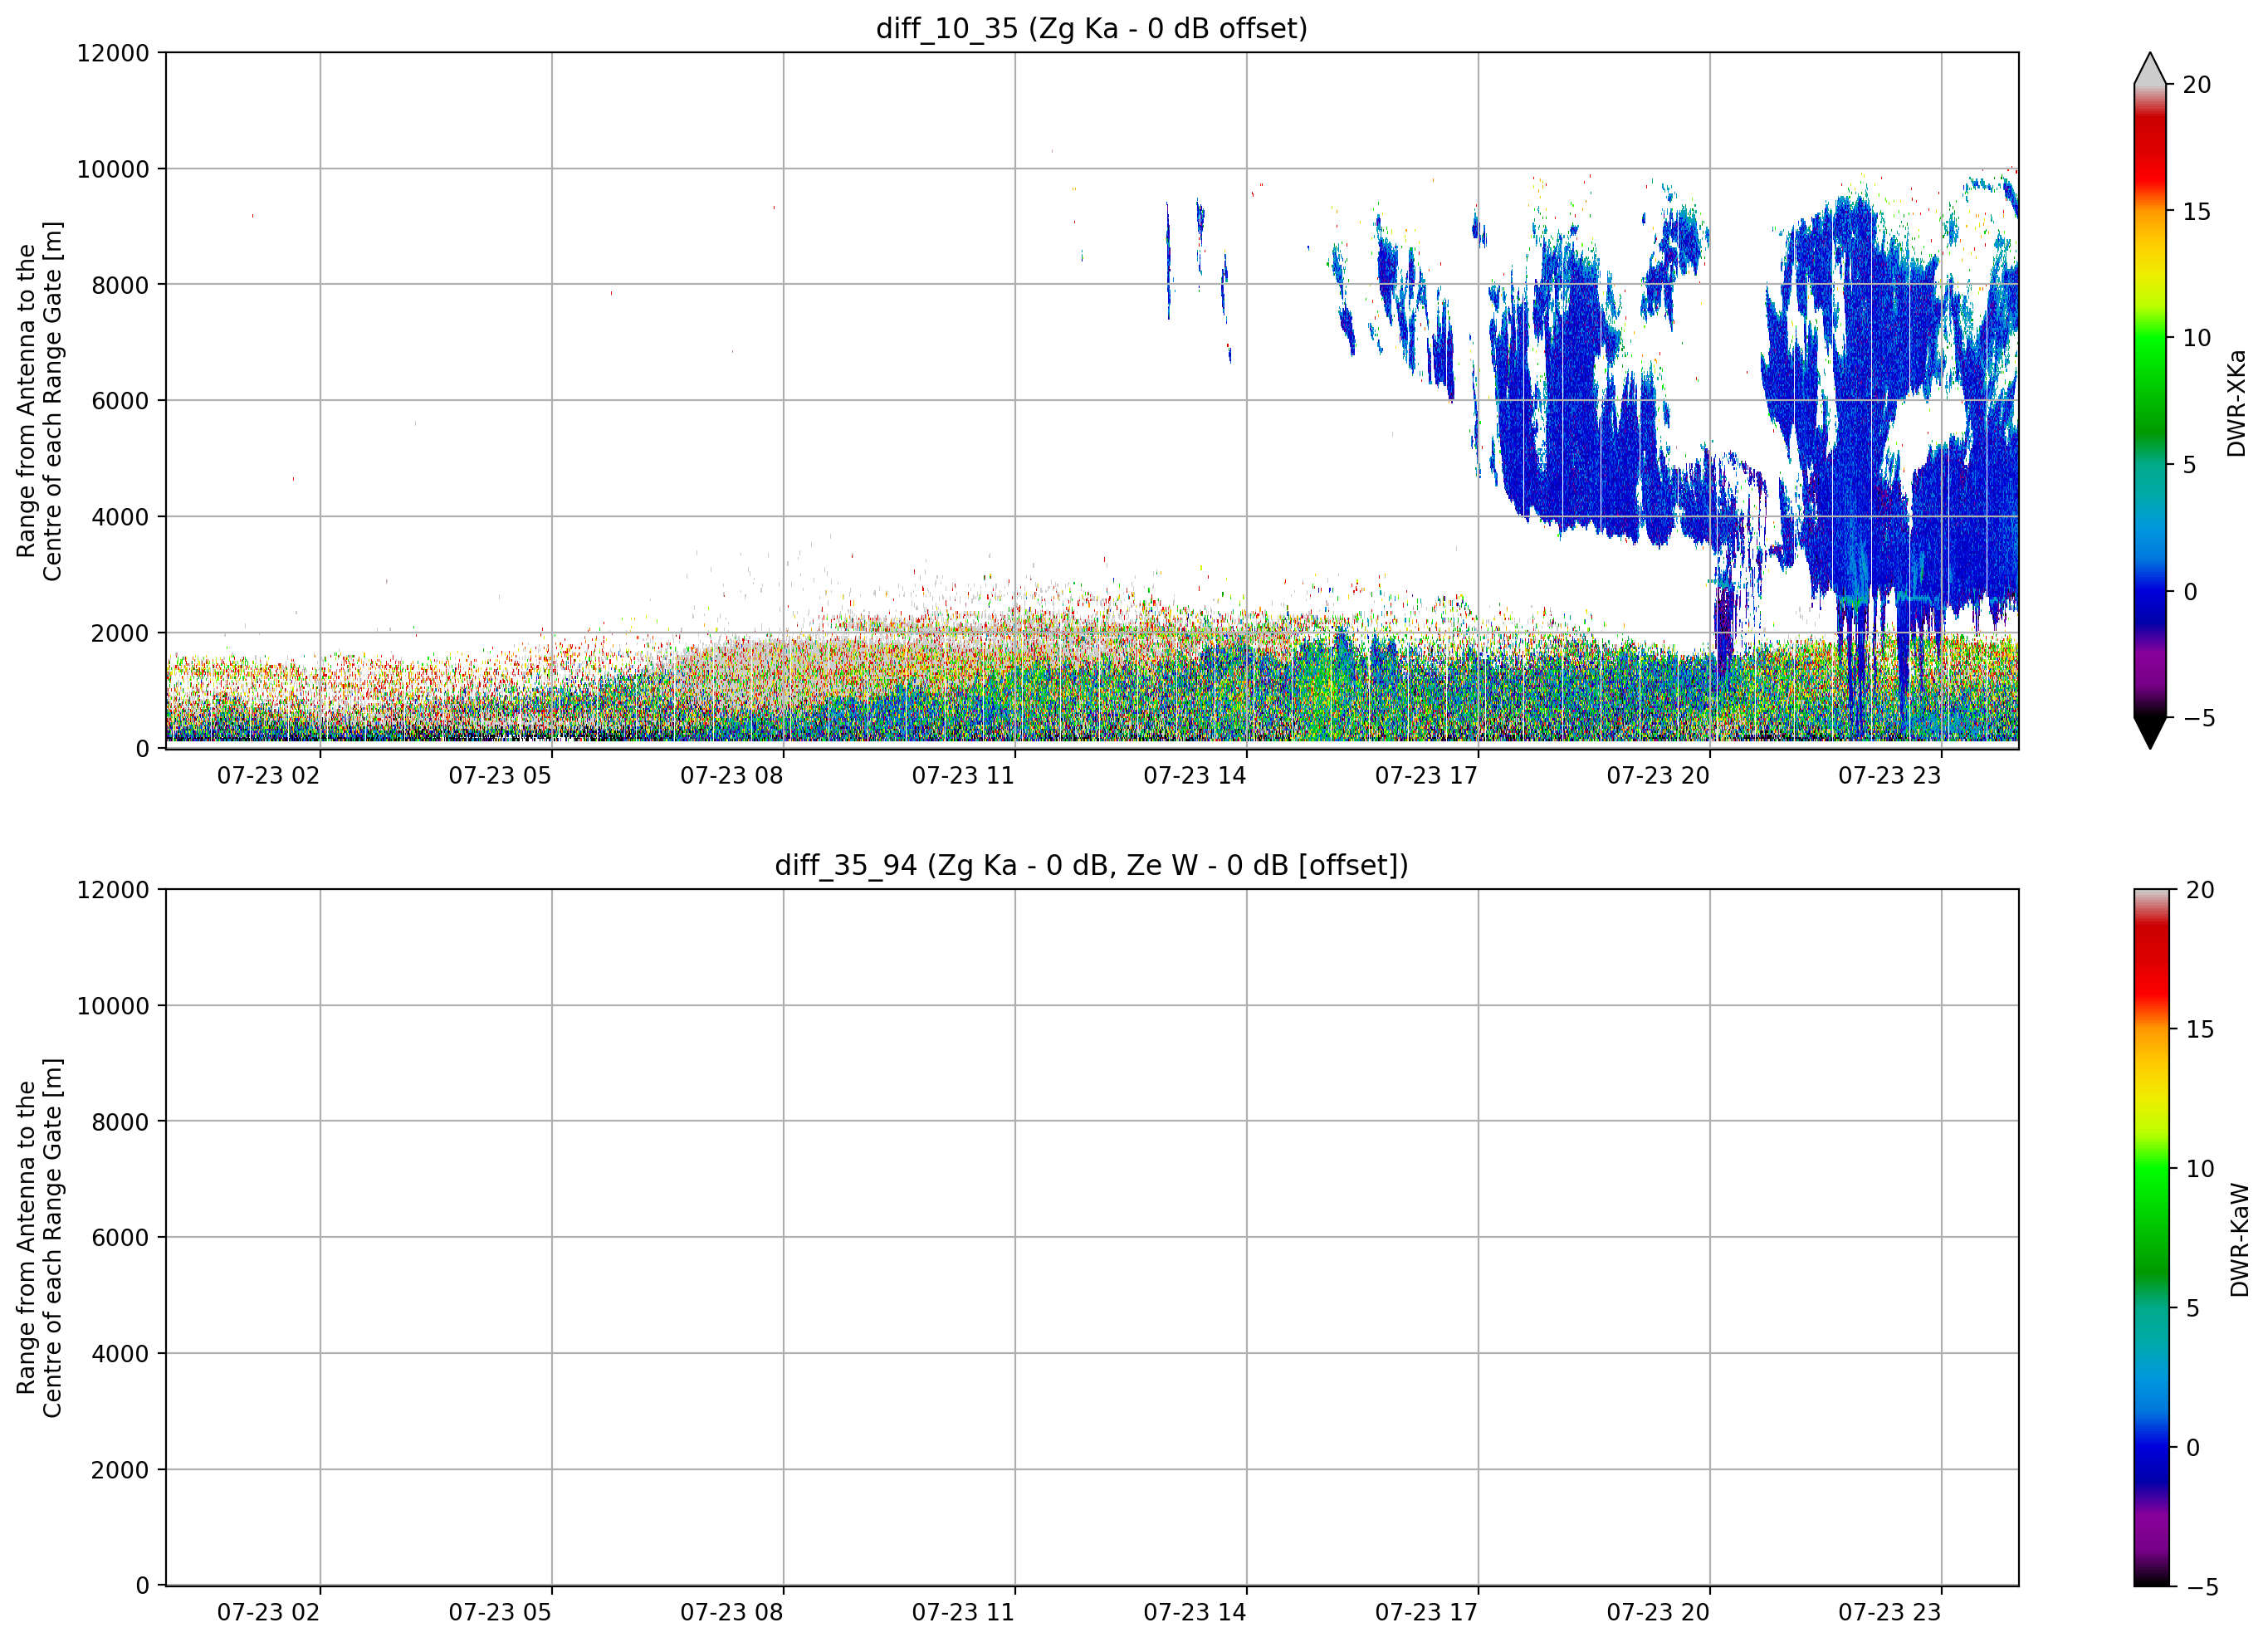The width and height of the screenshot is (2268, 1642).
Task: Click the 6000 y-tick of the diff_35_94 plot
Action: coord(120,1238)
